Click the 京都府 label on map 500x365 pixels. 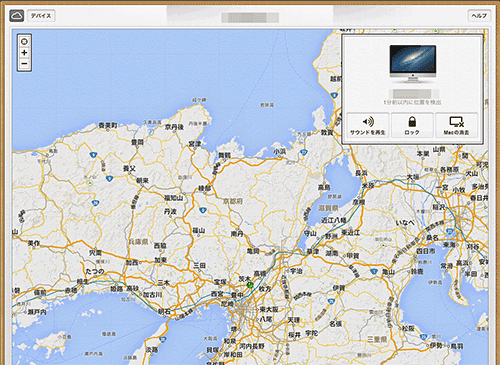pos(233,201)
